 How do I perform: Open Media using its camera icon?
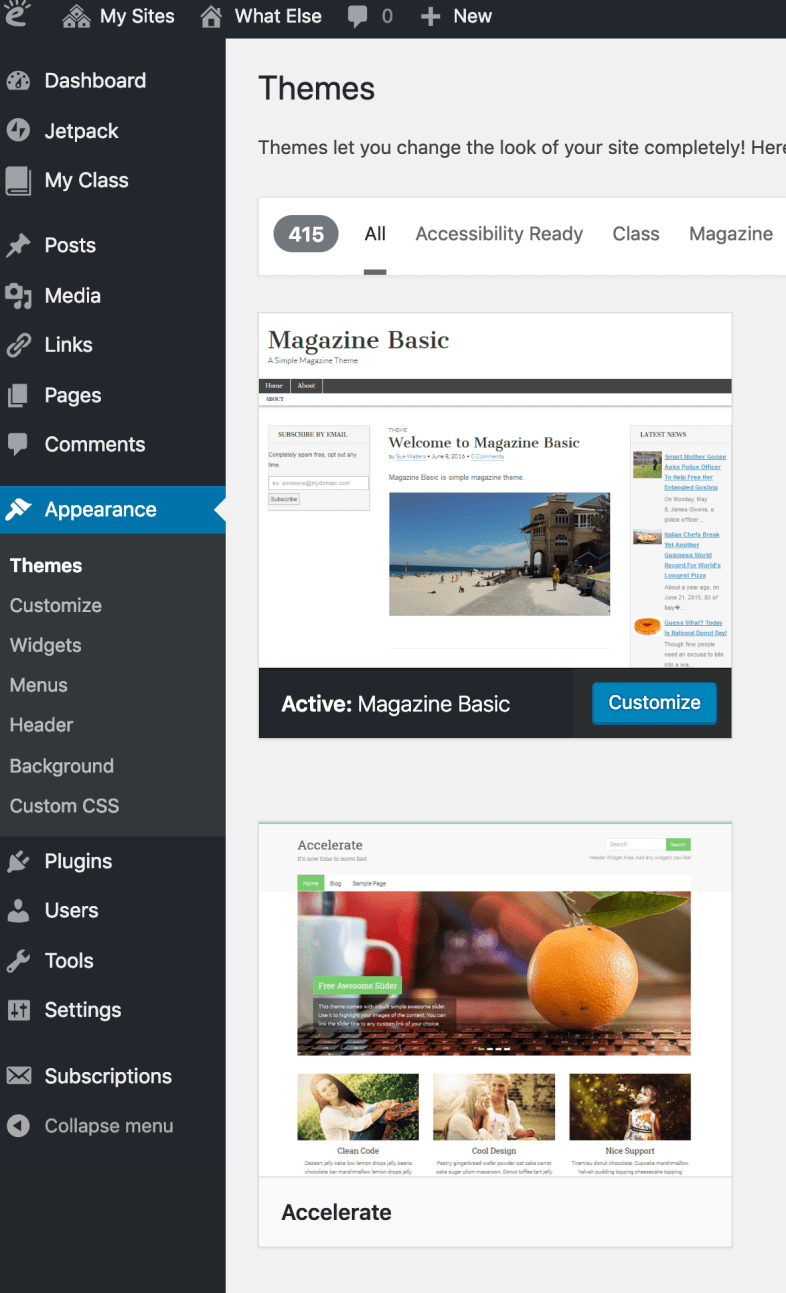(x=18, y=296)
